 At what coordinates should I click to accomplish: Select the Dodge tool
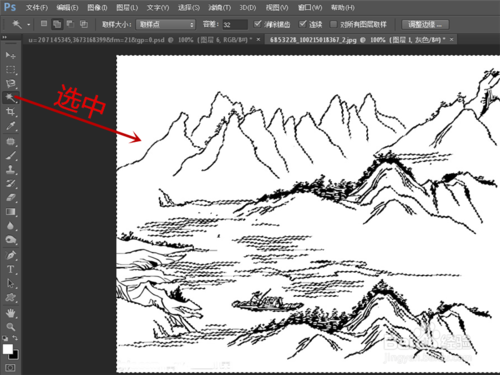click(10, 240)
